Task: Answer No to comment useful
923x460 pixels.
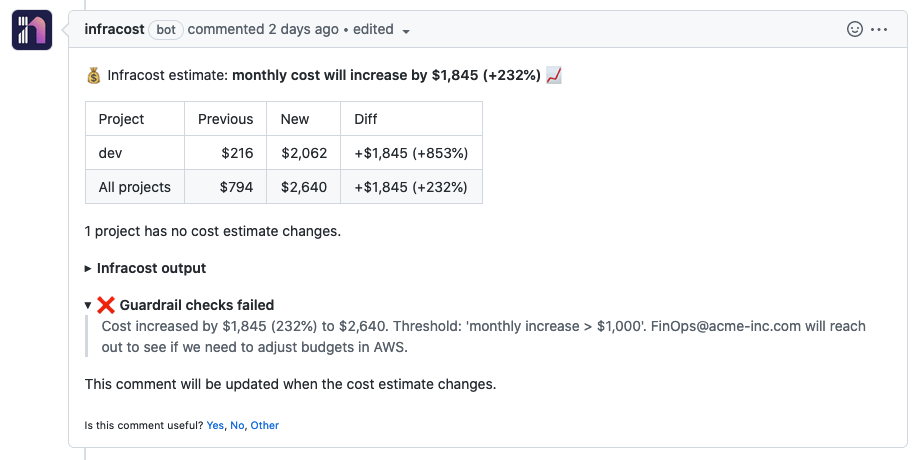Action: (x=237, y=425)
